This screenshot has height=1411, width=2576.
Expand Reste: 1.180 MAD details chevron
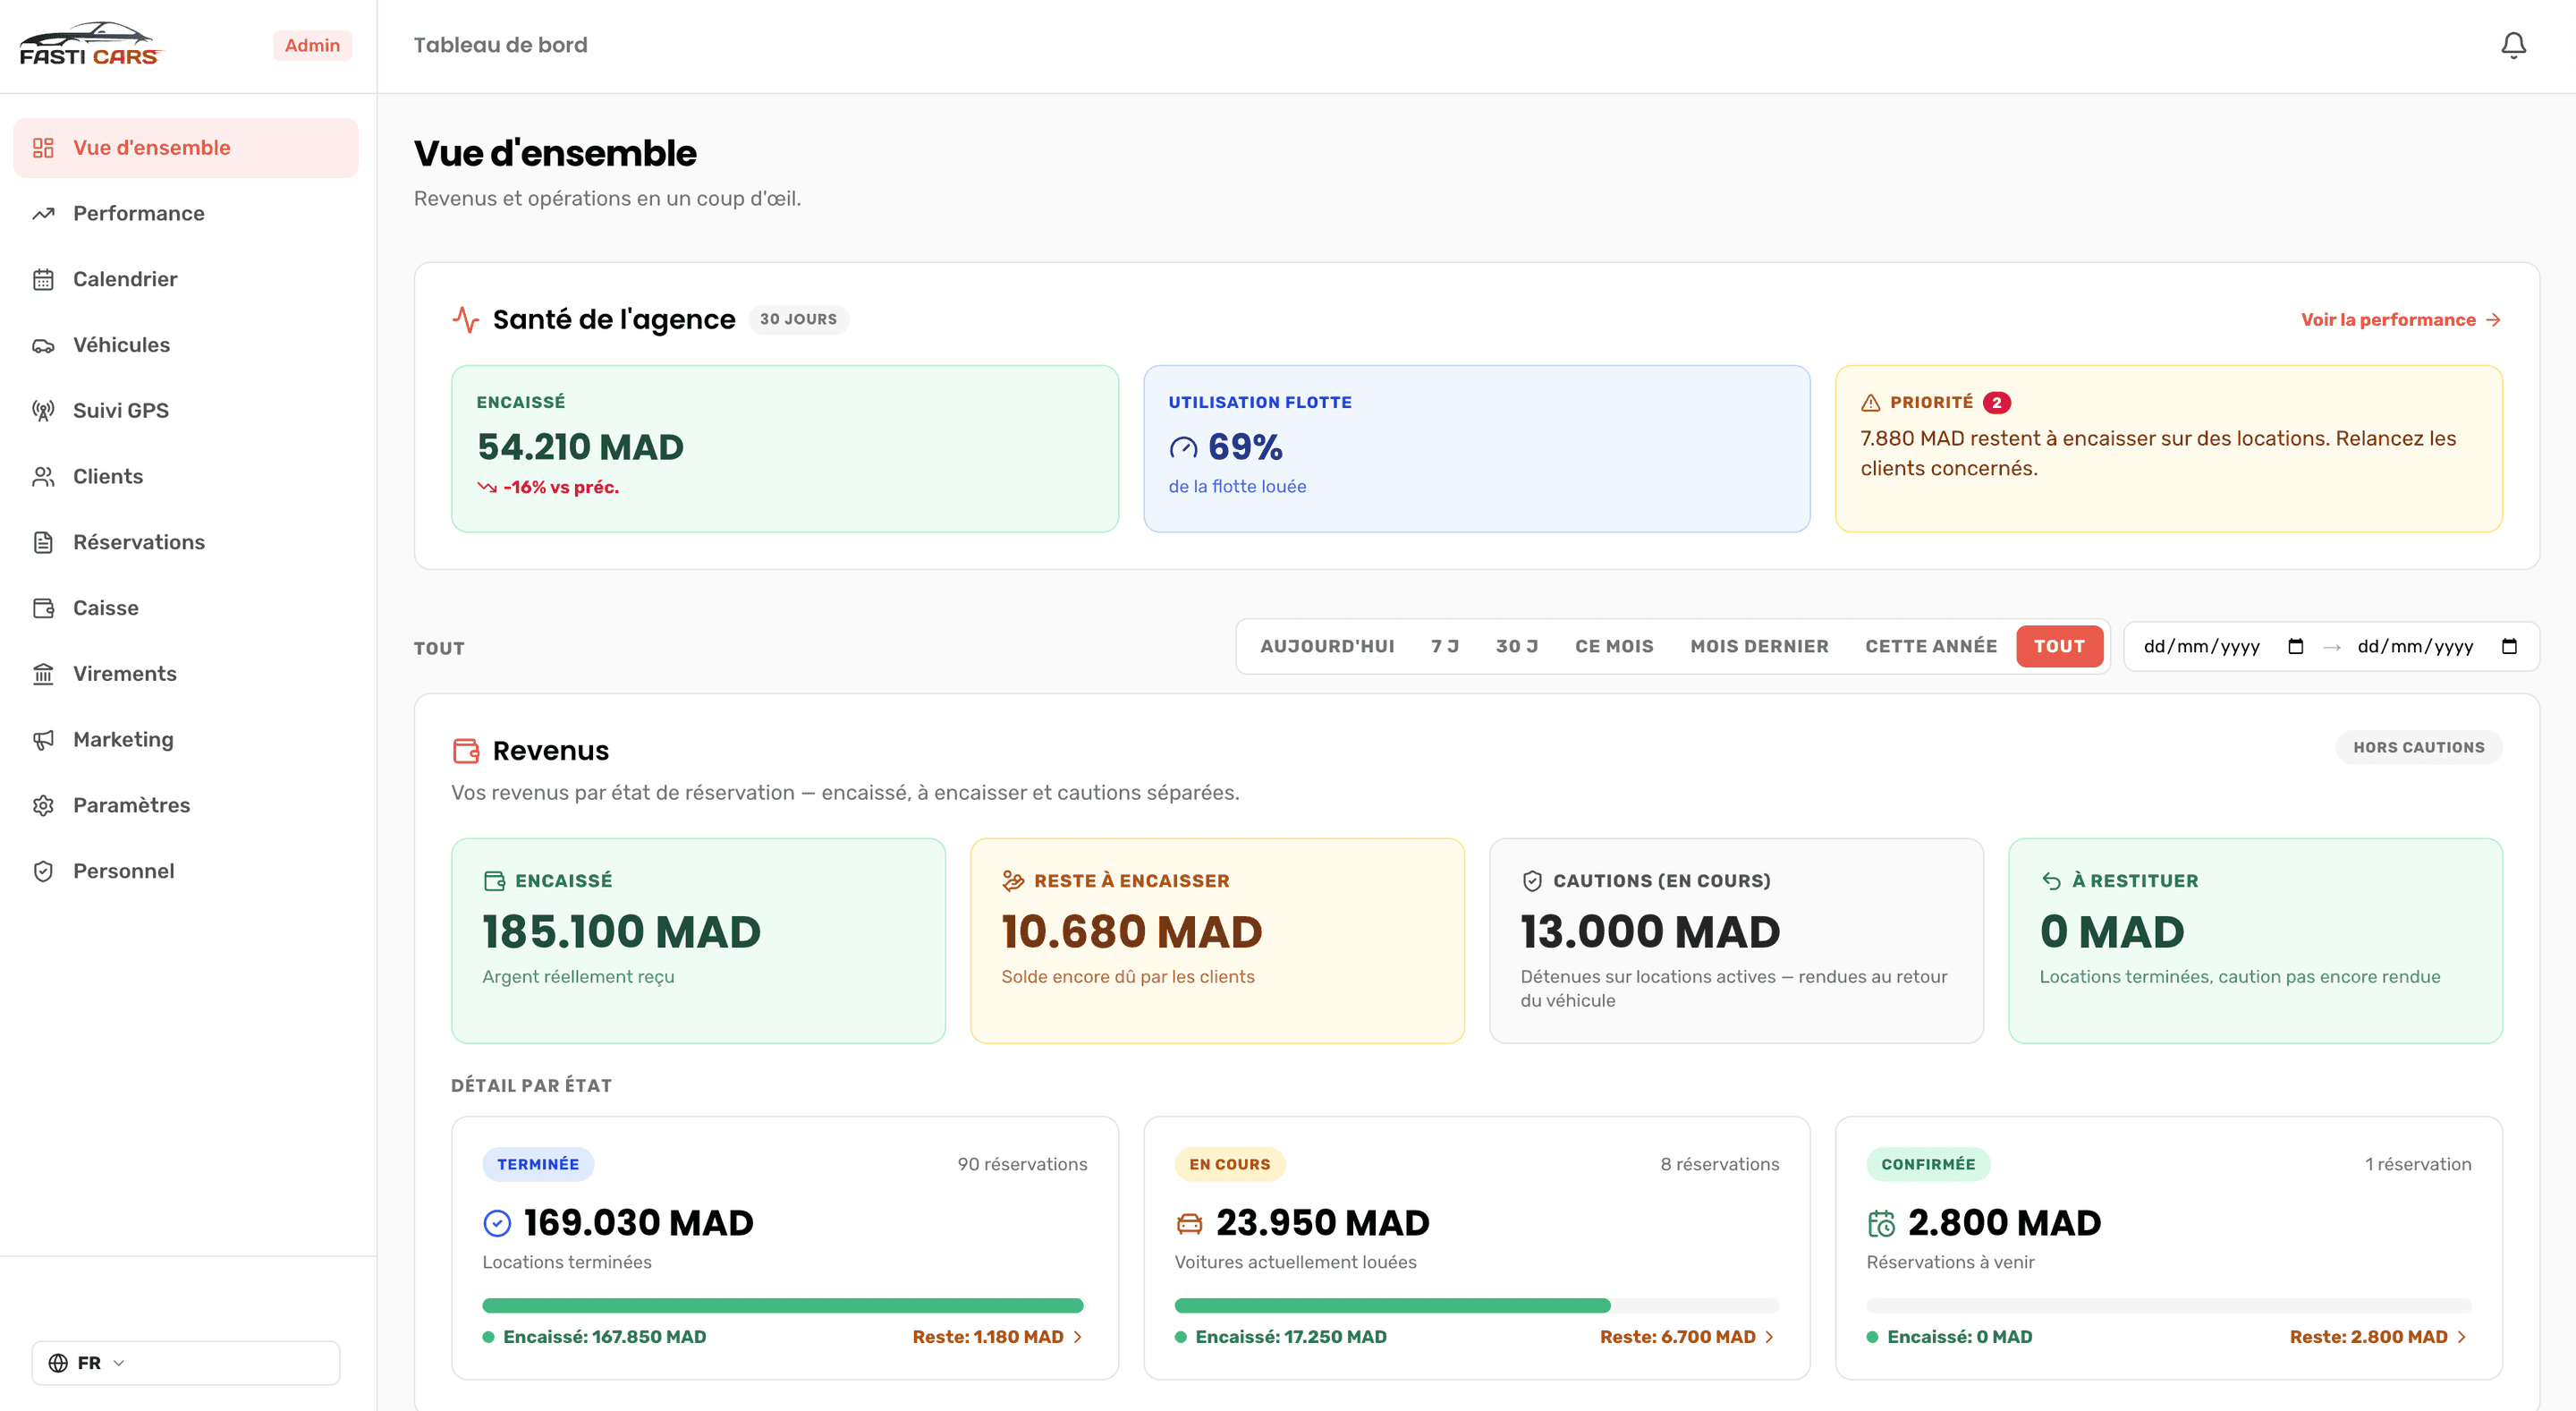1077,1337
